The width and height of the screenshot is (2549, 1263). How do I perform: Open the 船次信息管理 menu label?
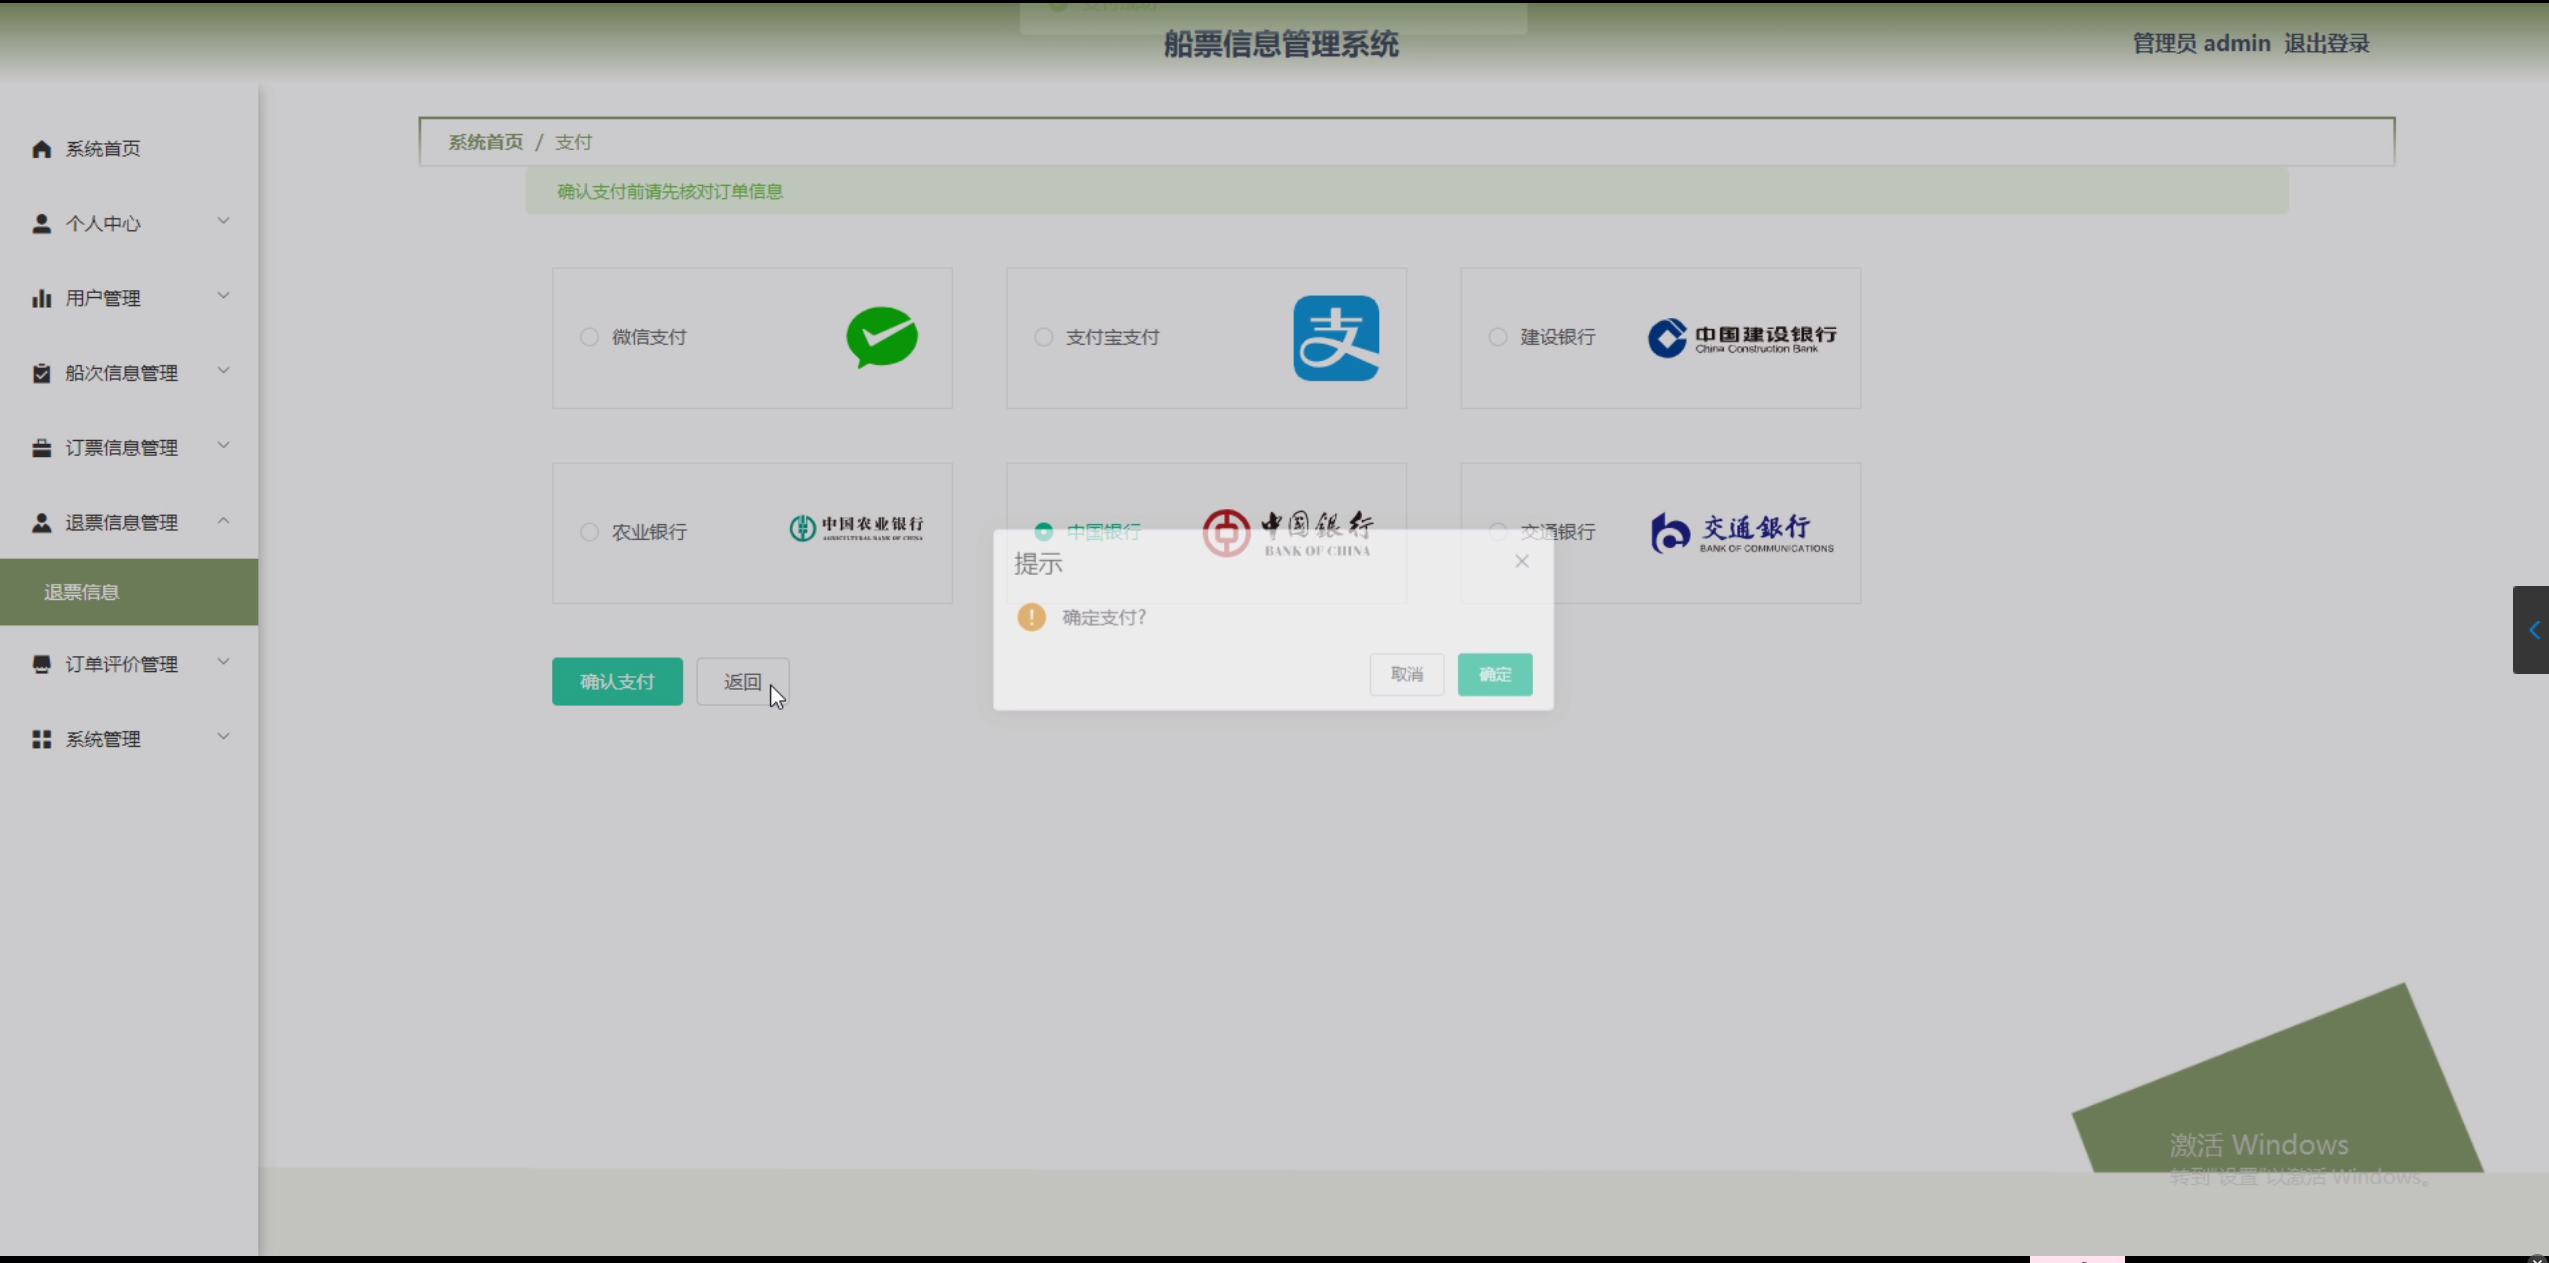(122, 373)
